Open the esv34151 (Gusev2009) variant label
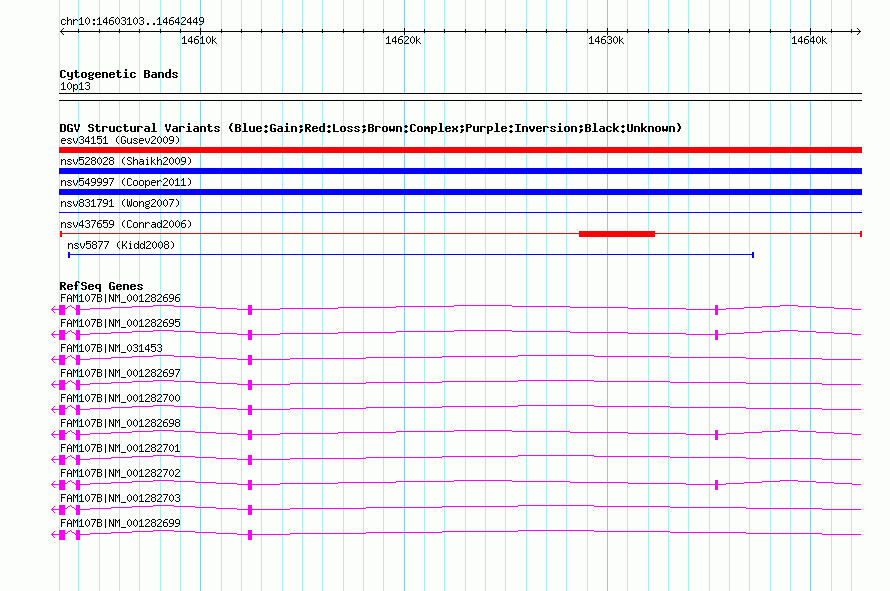Screen dimensions: 890x591 click(x=120, y=140)
